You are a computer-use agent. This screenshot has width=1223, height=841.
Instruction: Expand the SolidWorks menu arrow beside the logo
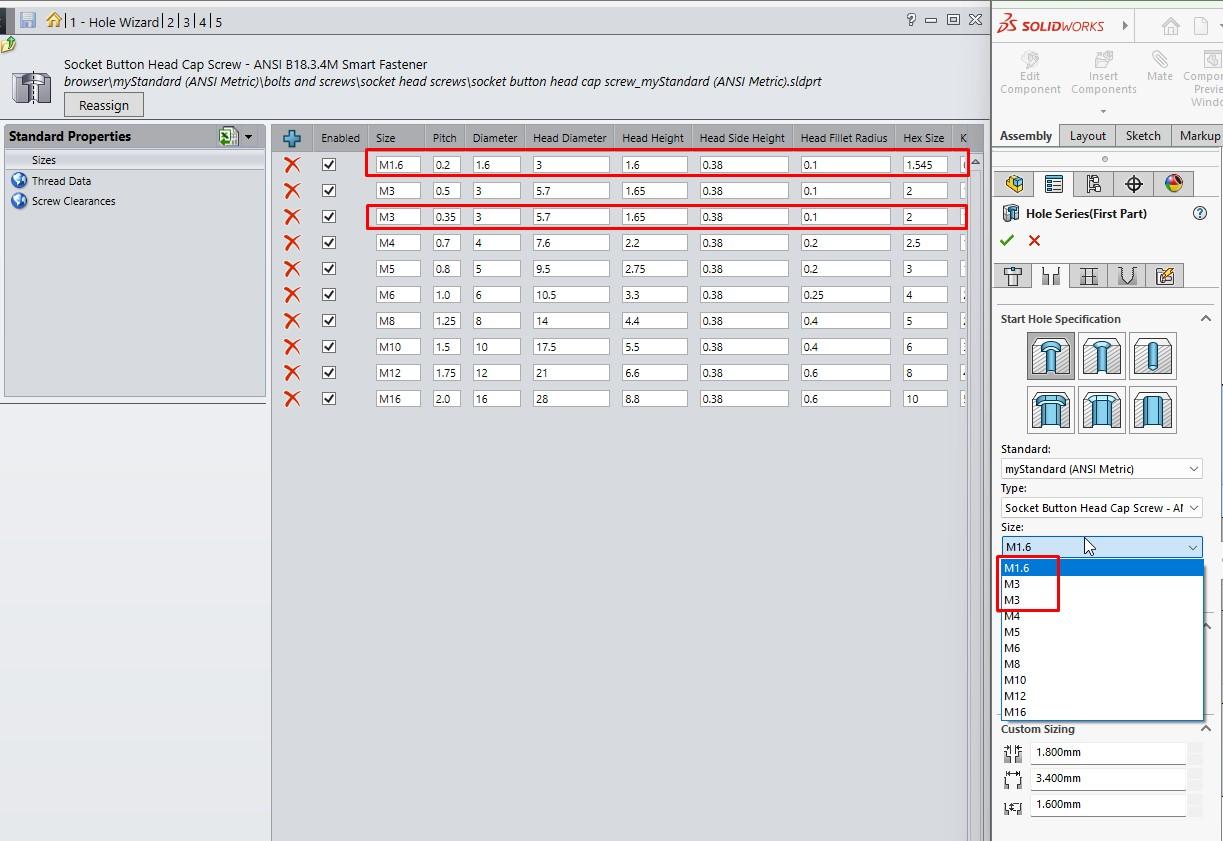tap(1125, 25)
